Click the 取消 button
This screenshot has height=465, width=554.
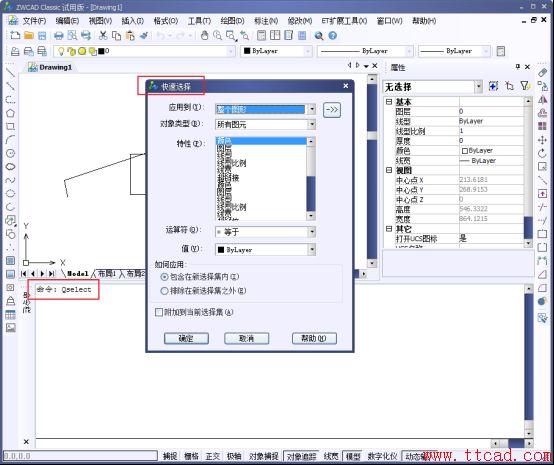pyautogui.click(x=247, y=339)
